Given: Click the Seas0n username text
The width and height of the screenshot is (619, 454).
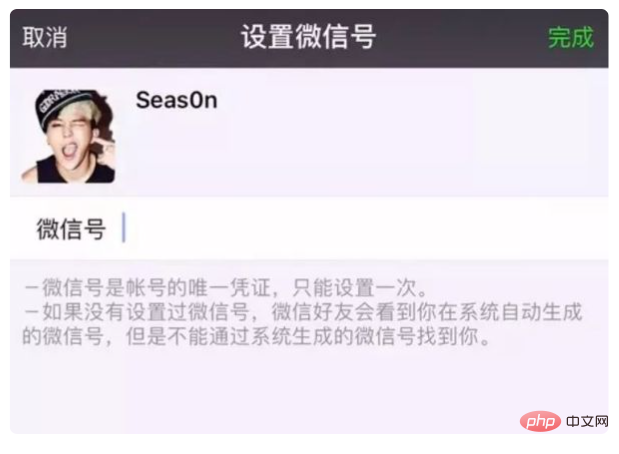Looking at the screenshot, I should (x=176, y=100).
